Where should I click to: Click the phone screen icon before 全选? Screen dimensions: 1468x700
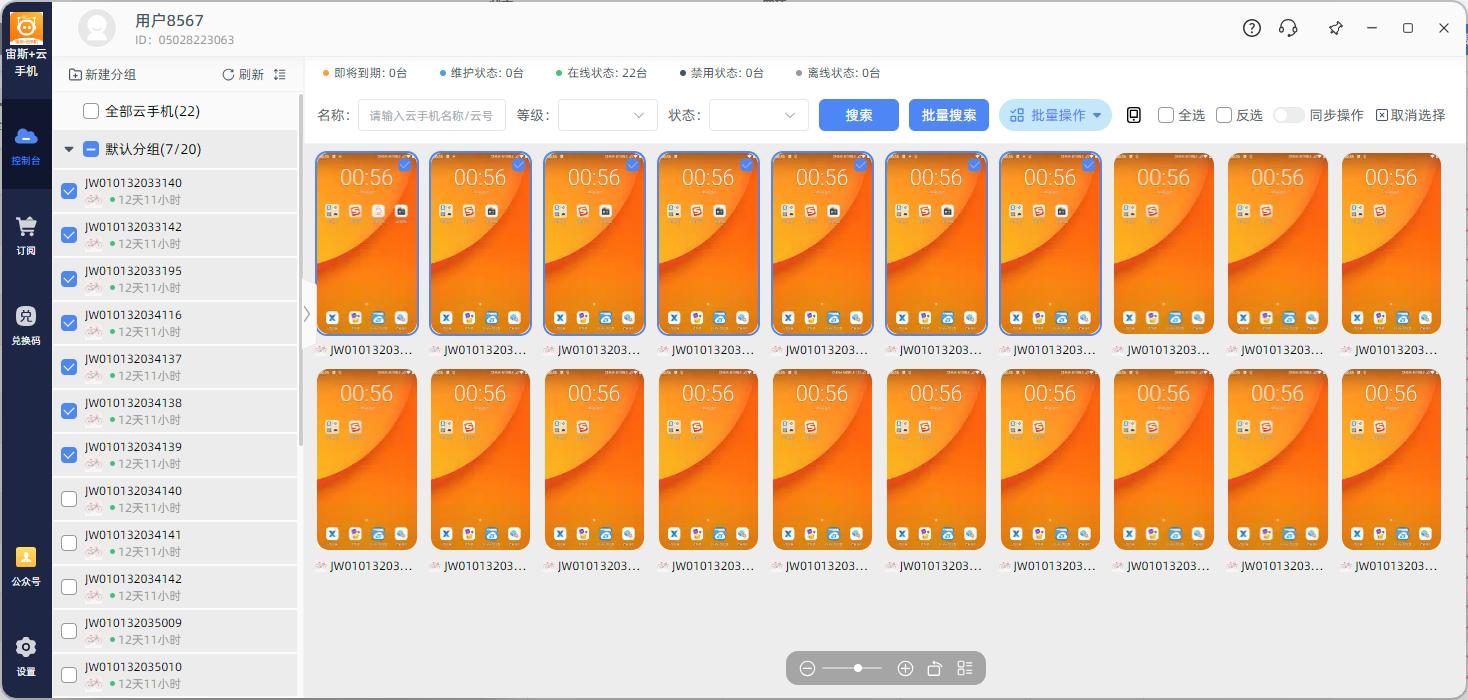1134,115
